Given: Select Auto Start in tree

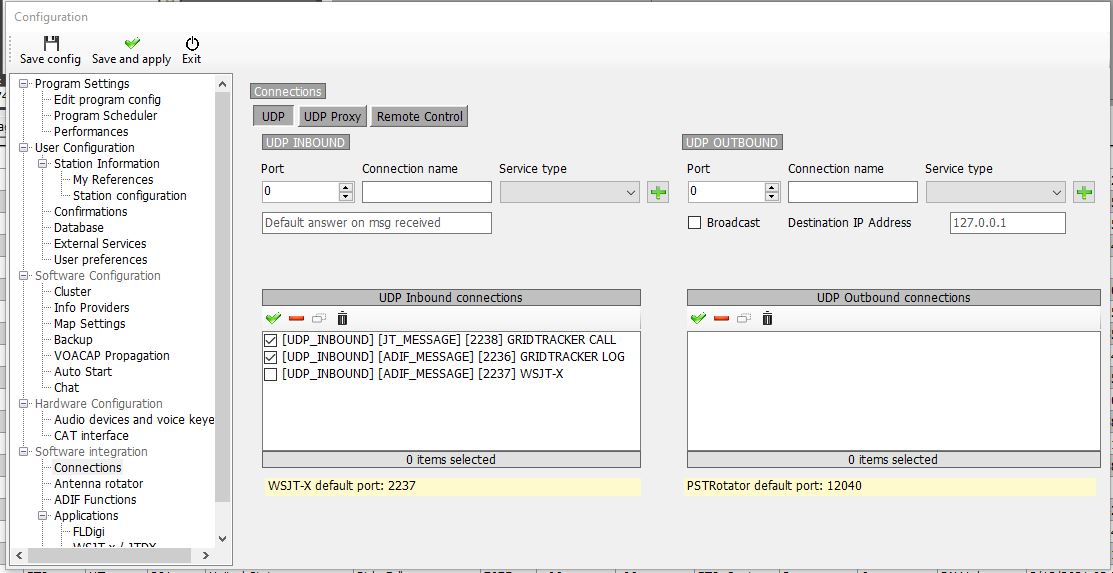Looking at the screenshot, I should (x=83, y=372).
